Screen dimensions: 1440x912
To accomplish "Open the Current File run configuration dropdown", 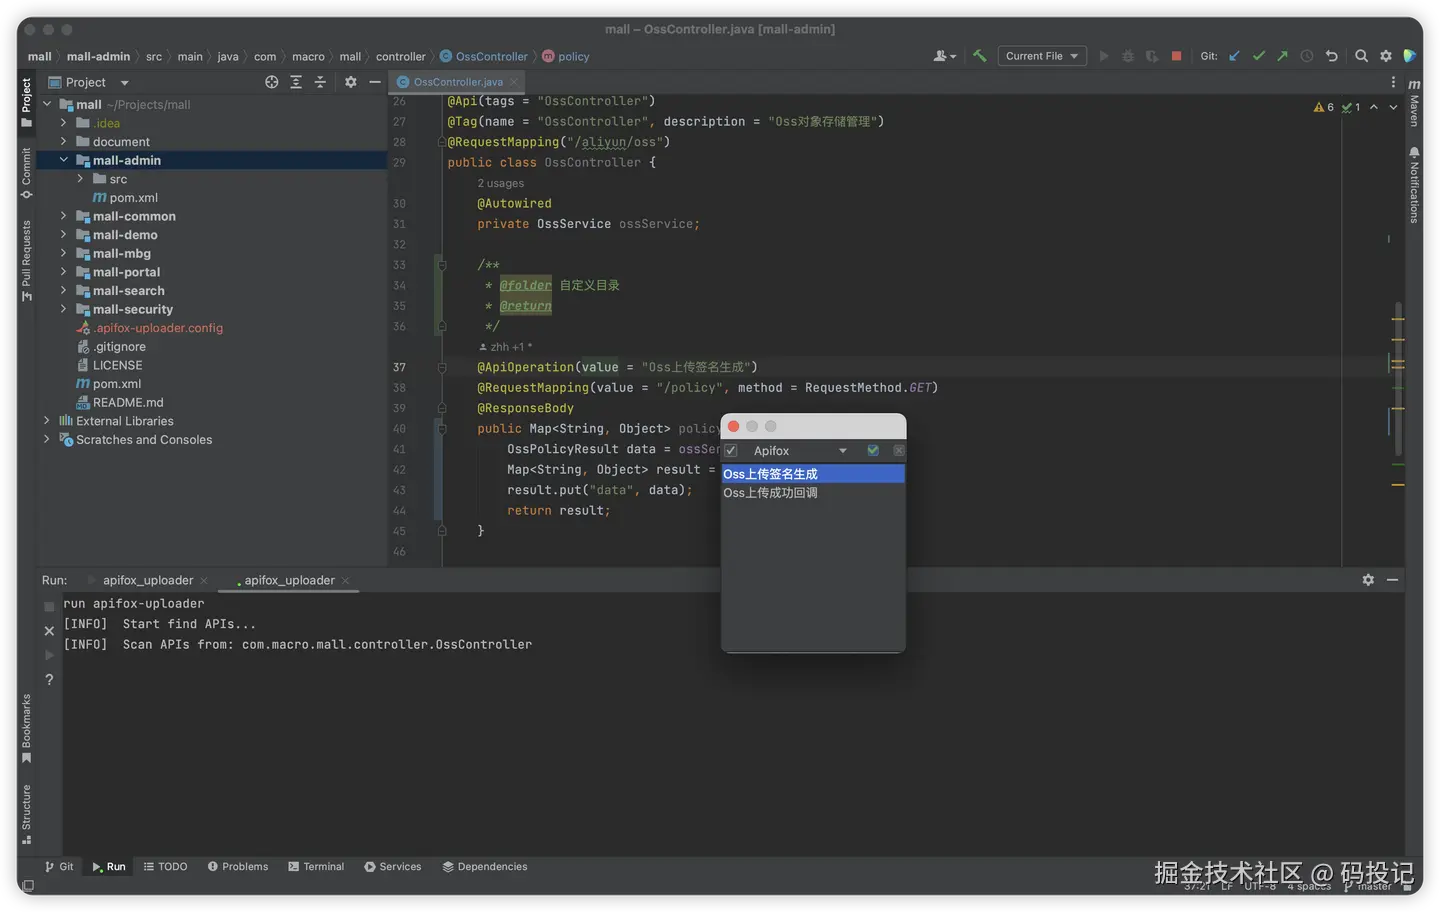I will click(x=1042, y=56).
